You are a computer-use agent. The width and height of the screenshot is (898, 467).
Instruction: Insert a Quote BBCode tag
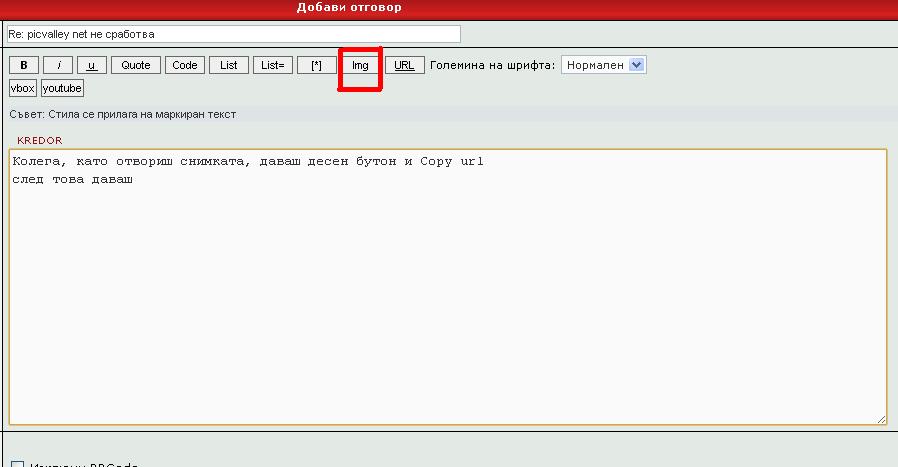pos(136,65)
